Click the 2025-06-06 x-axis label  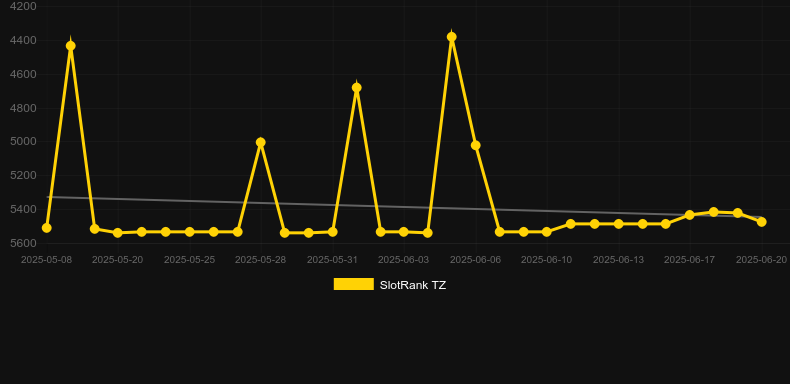pyautogui.click(x=475, y=260)
